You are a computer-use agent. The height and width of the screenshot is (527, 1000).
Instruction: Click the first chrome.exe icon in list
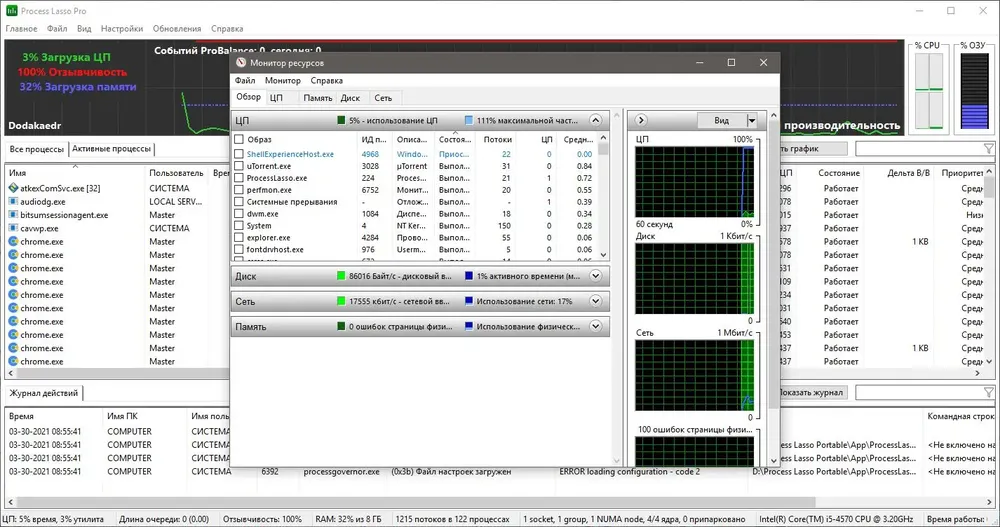(x=13, y=242)
